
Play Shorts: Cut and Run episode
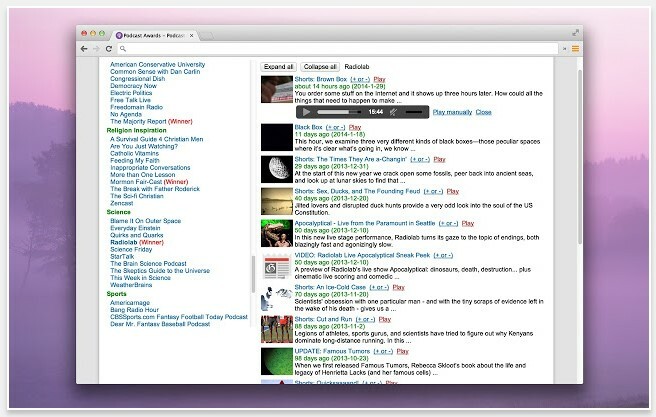[x=384, y=319]
